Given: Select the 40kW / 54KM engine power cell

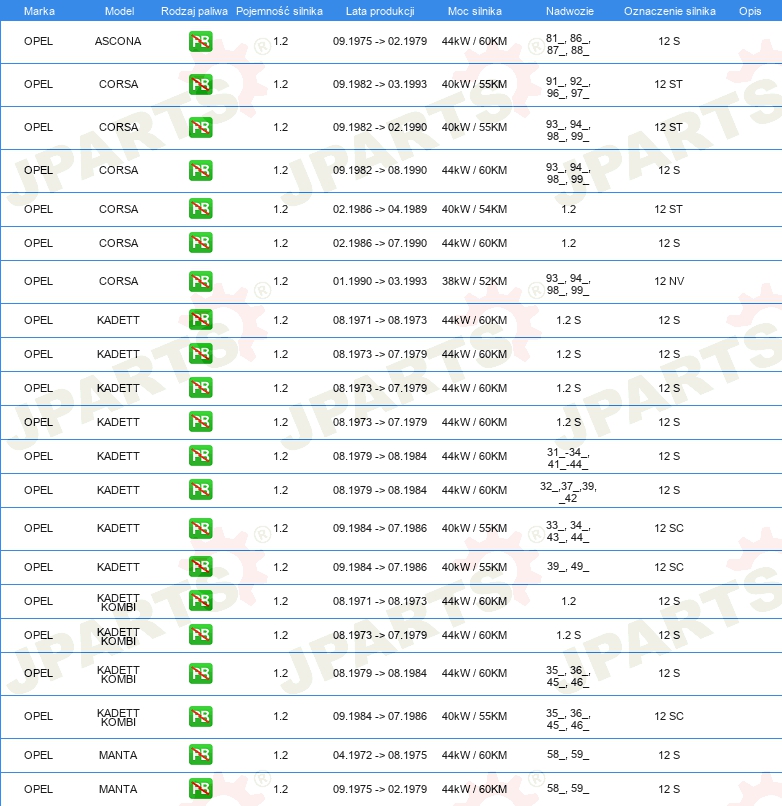Looking at the screenshot, I should point(474,209).
